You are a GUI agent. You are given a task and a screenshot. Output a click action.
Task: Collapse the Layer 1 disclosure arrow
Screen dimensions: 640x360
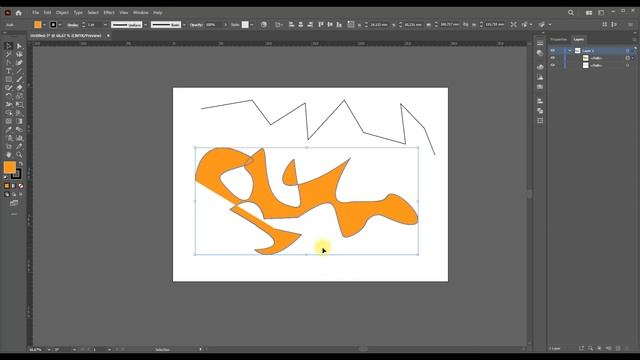[x=570, y=51]
